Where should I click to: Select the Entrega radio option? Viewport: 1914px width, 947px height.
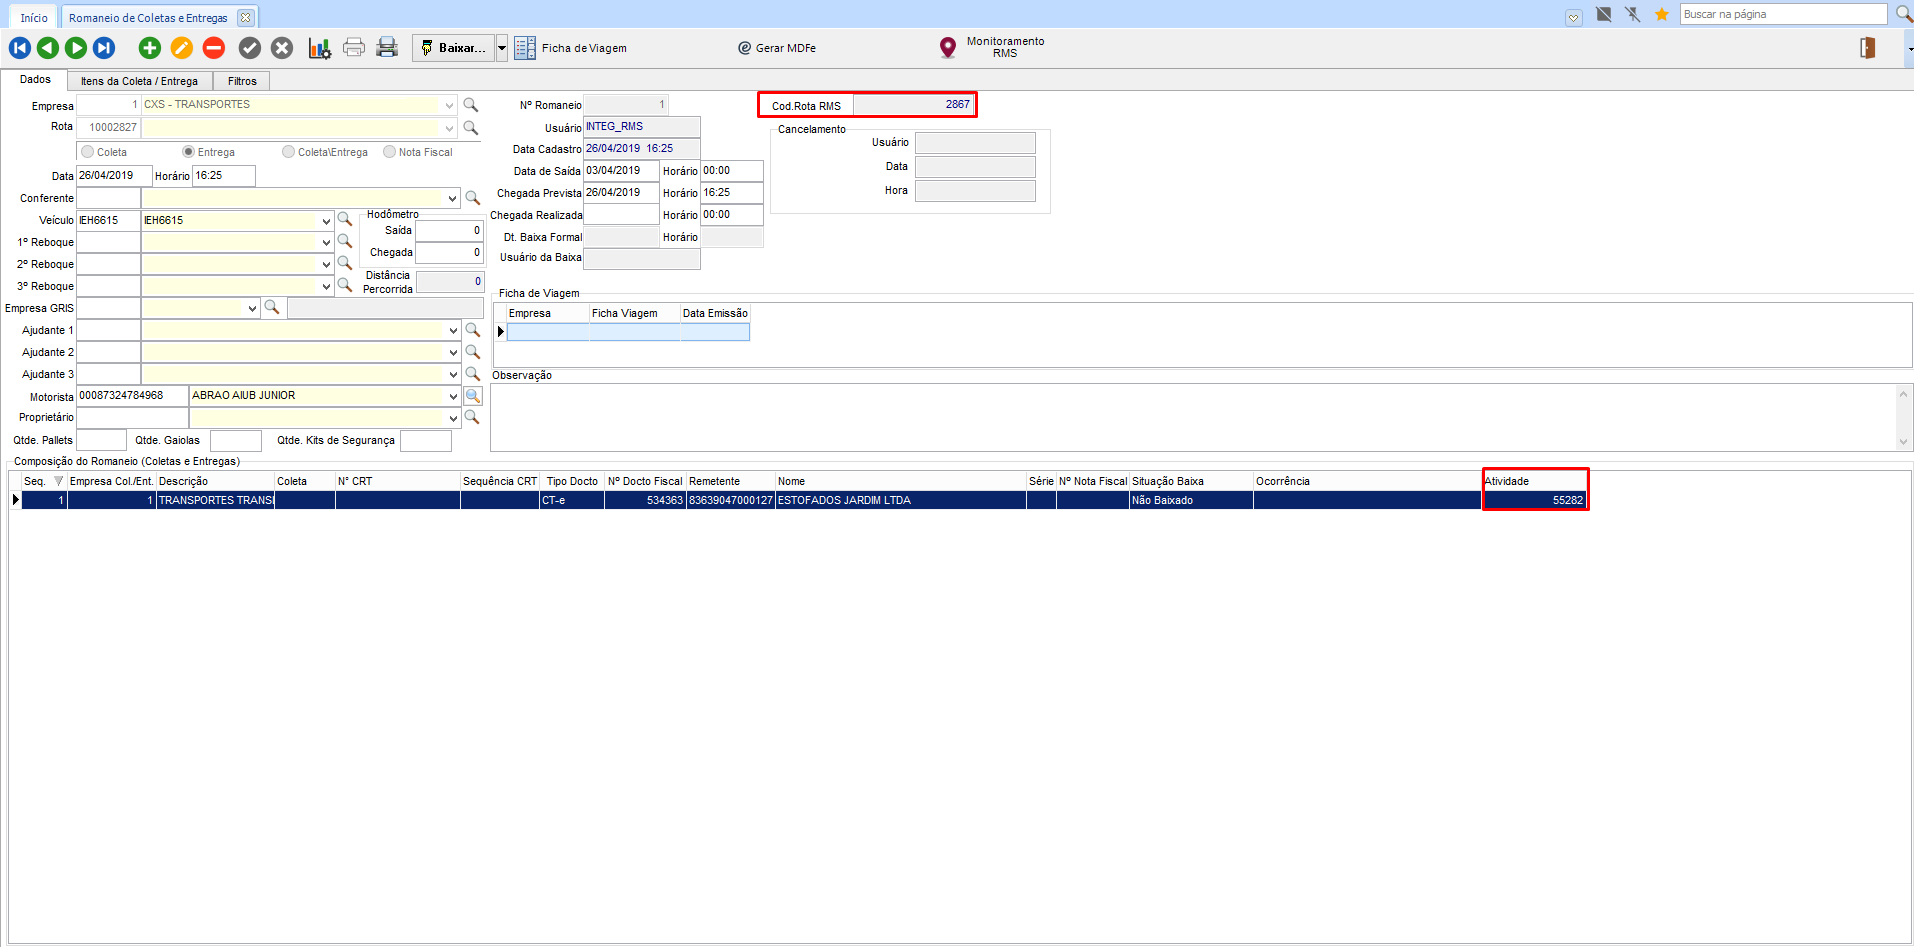click(188, 152)
